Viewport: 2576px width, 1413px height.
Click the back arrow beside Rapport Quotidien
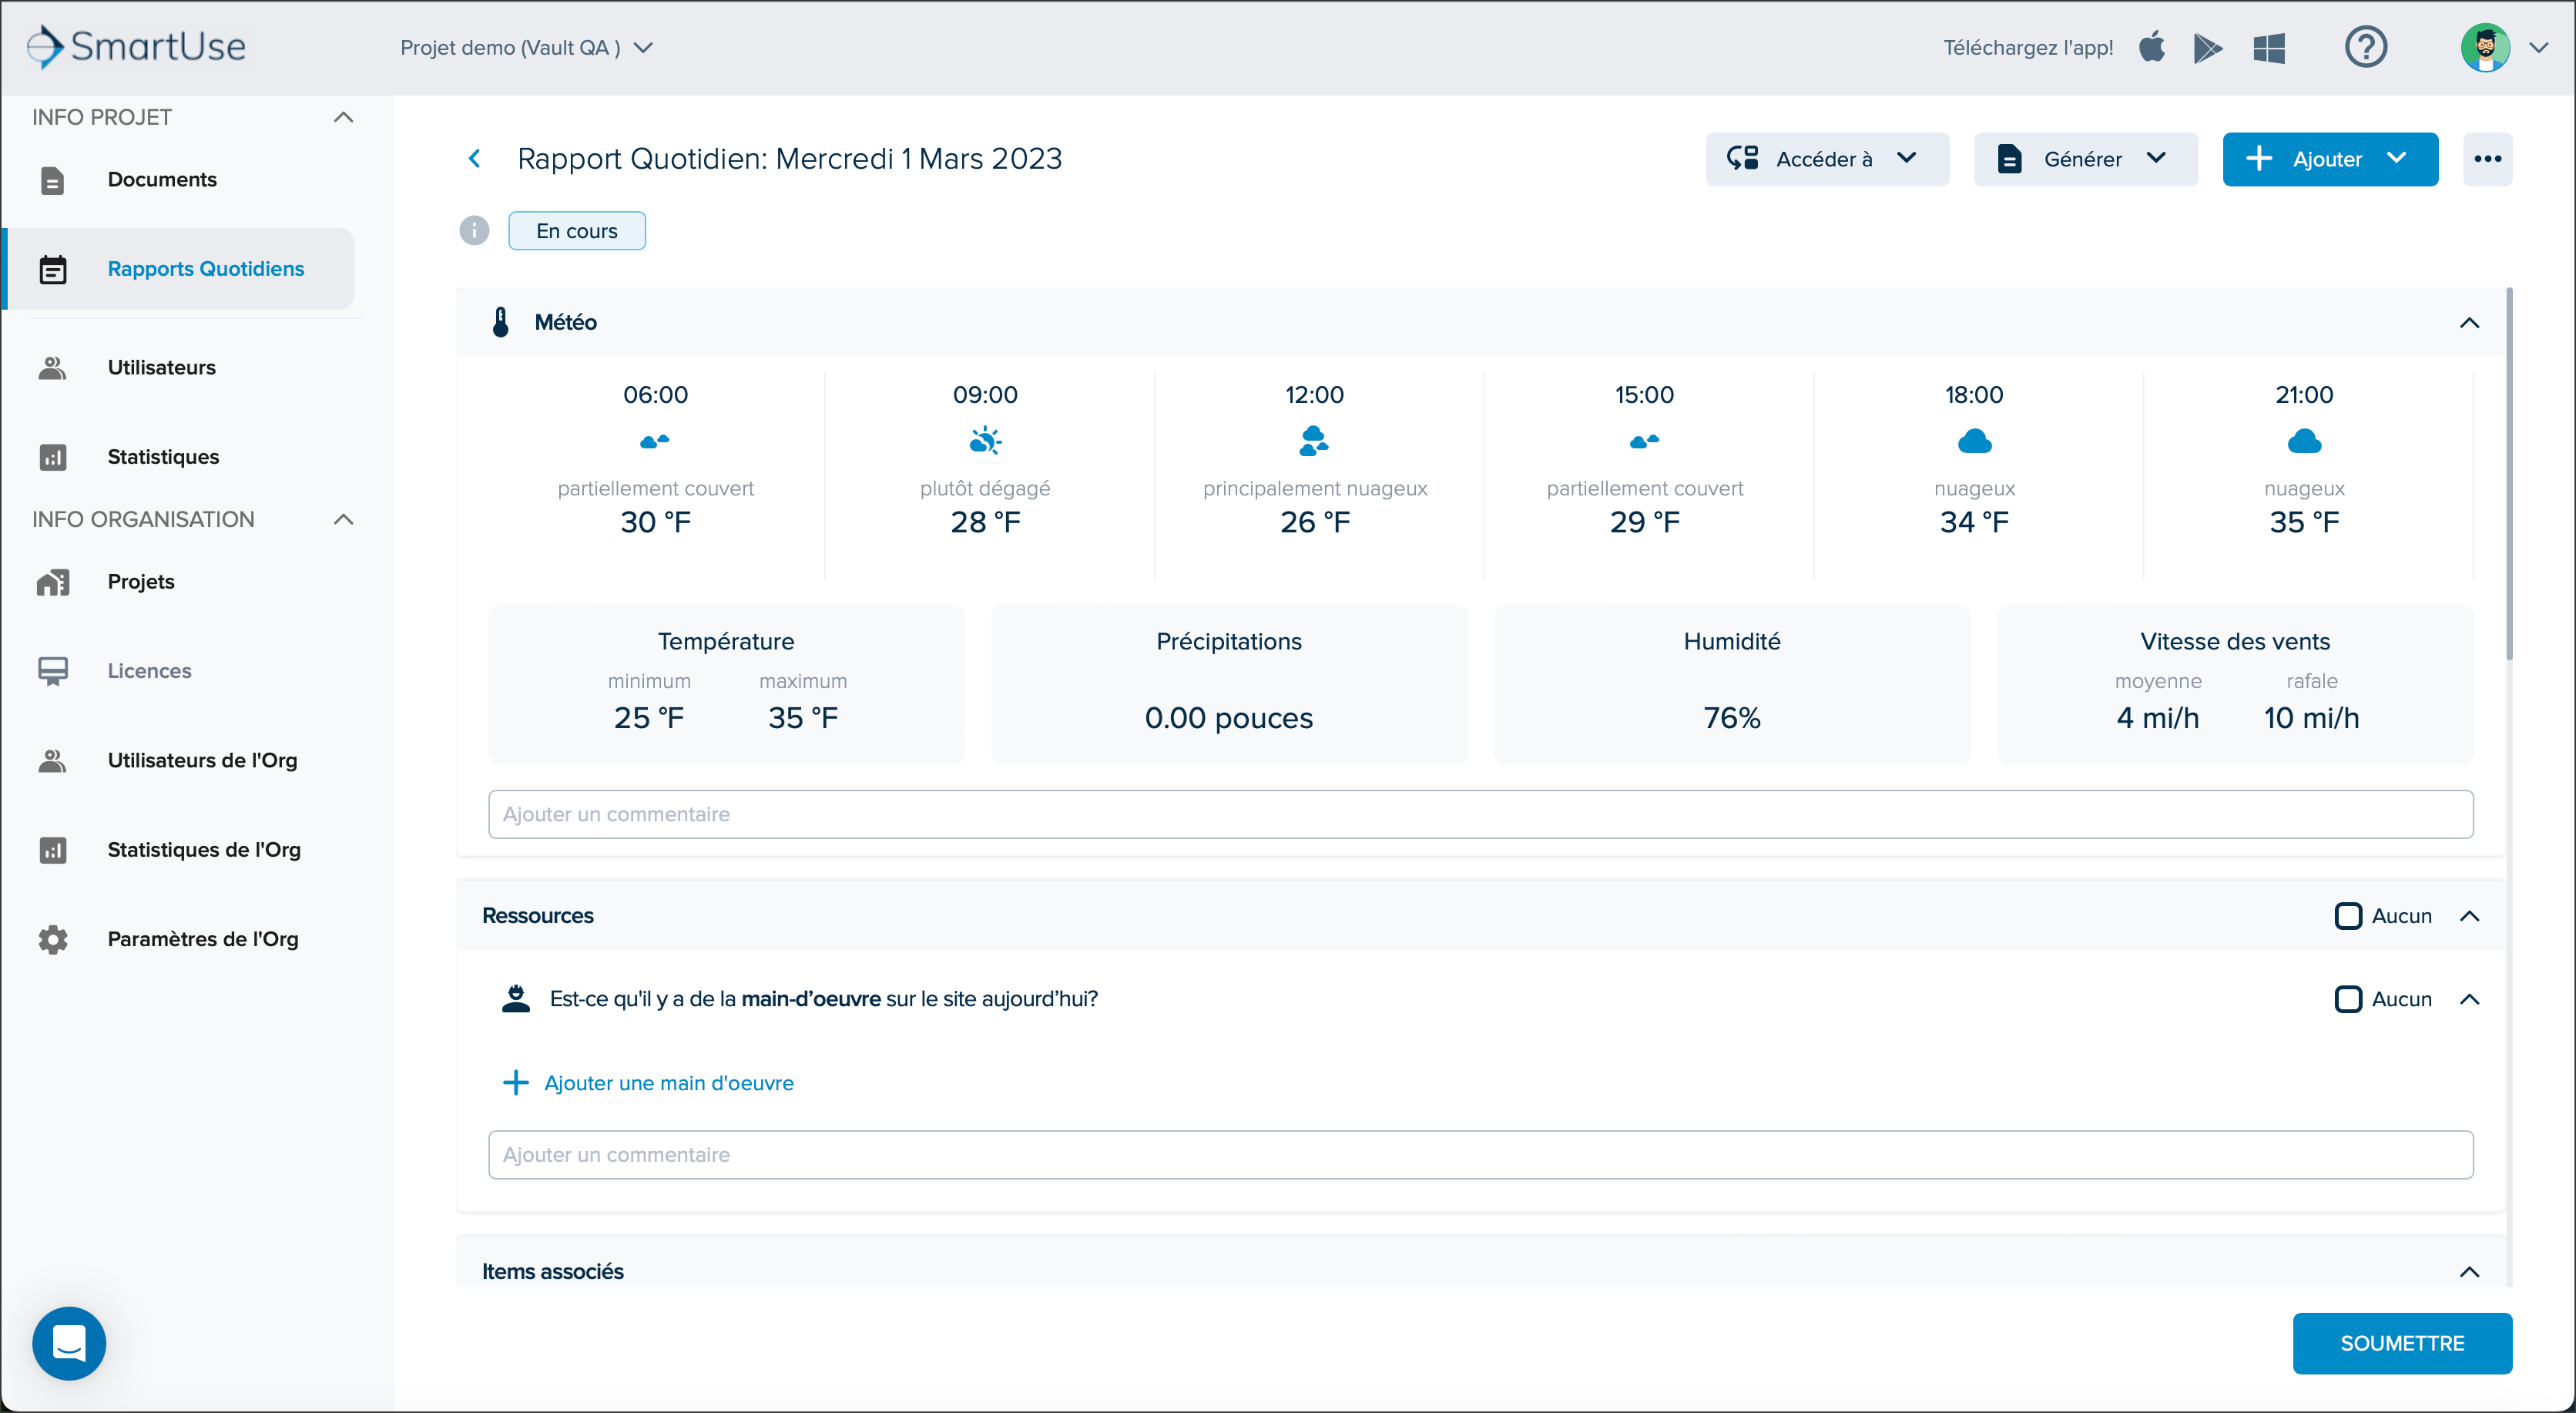click(475, 159)
